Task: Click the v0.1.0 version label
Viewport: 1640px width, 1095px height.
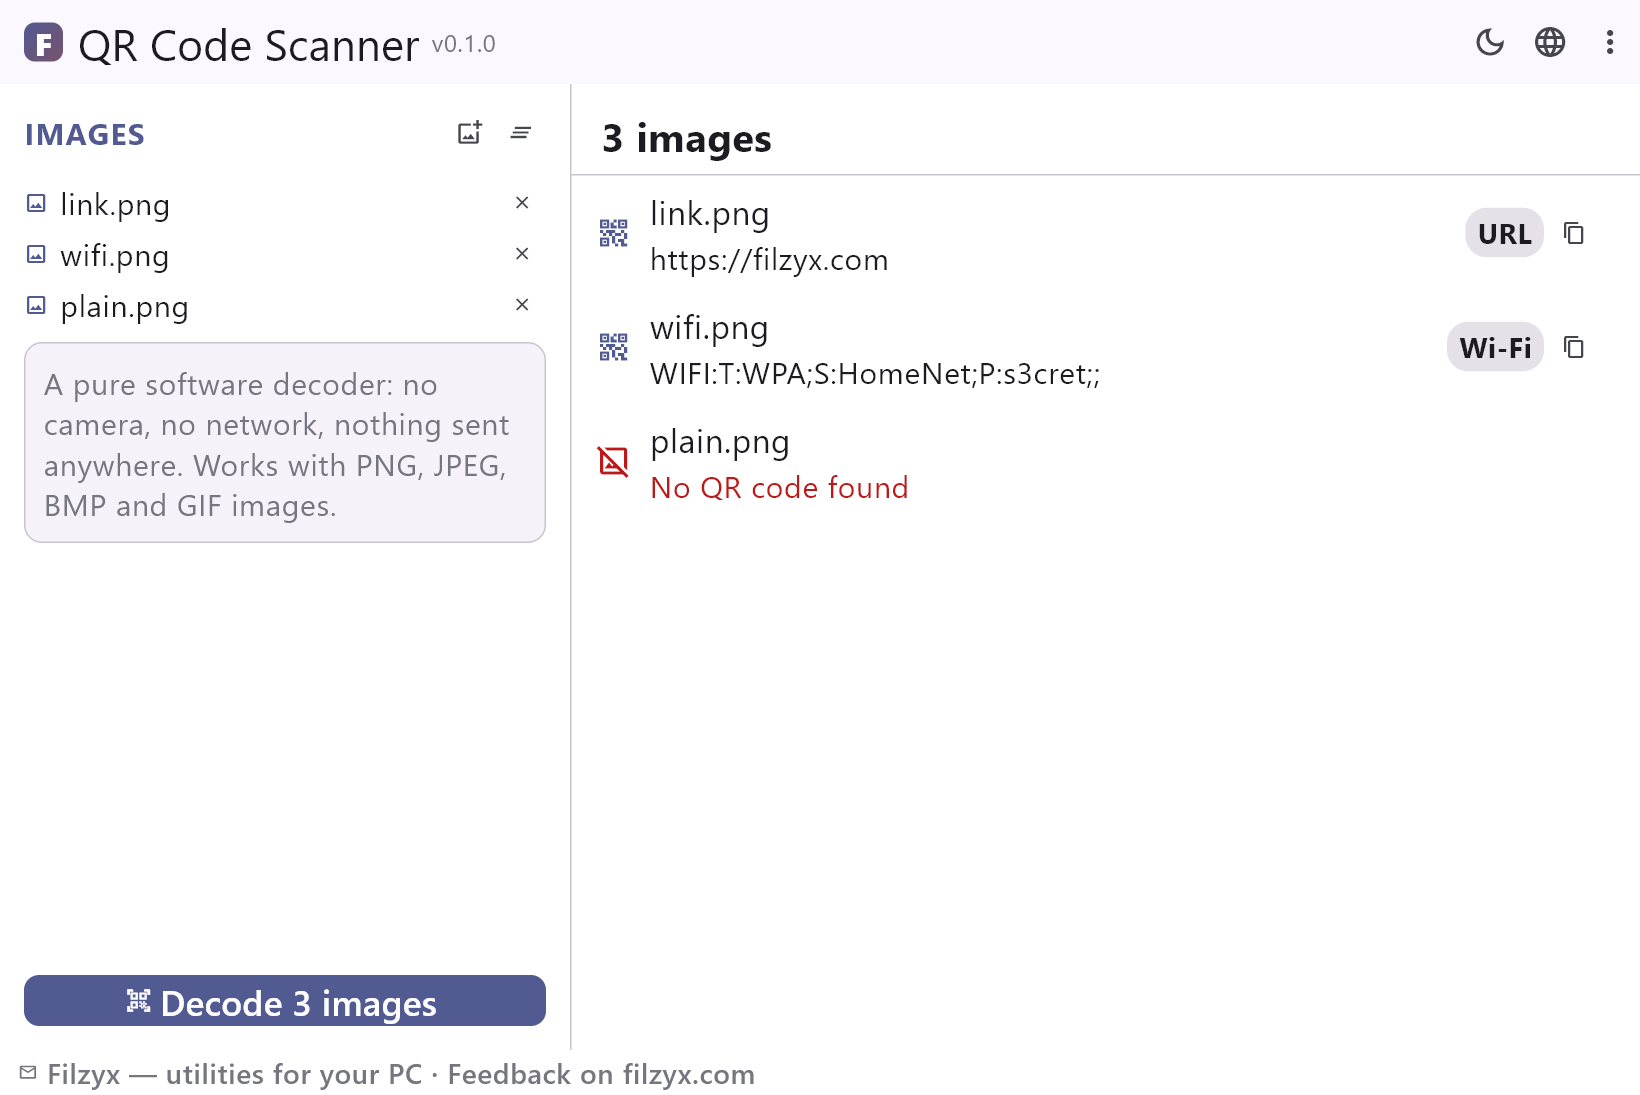Action: (464, 45)
